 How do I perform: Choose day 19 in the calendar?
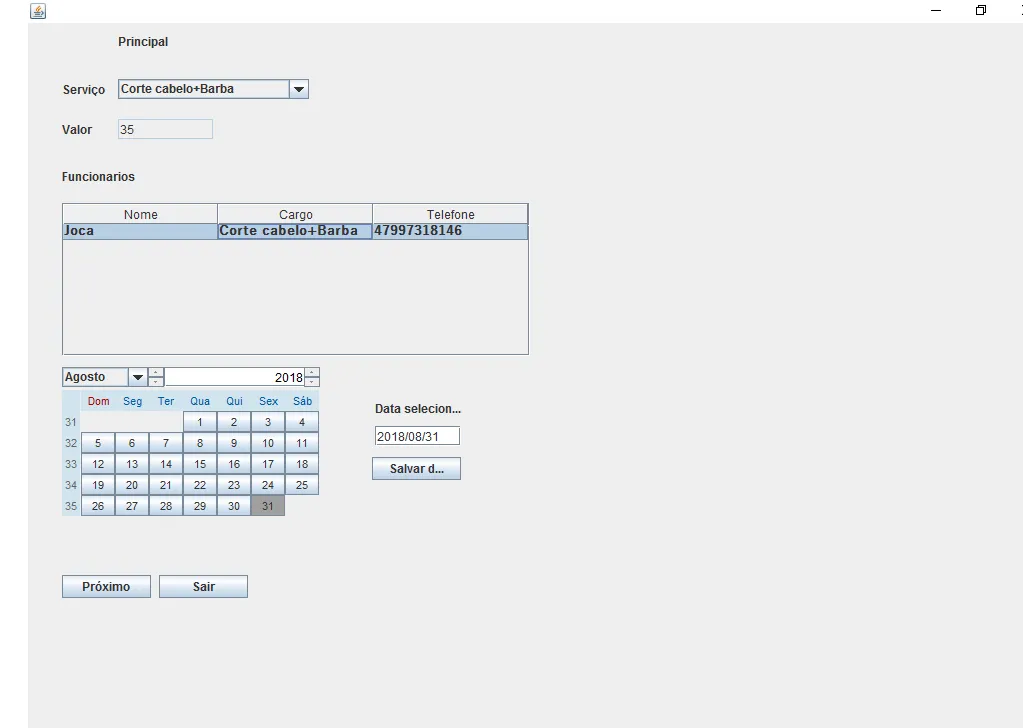pyautogui.click(x=98, y=485)
